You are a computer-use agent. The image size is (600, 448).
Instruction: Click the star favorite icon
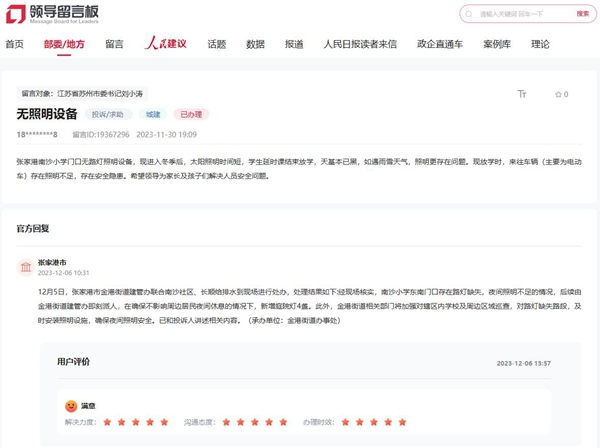pyautogui.click(x=558, y=94)
